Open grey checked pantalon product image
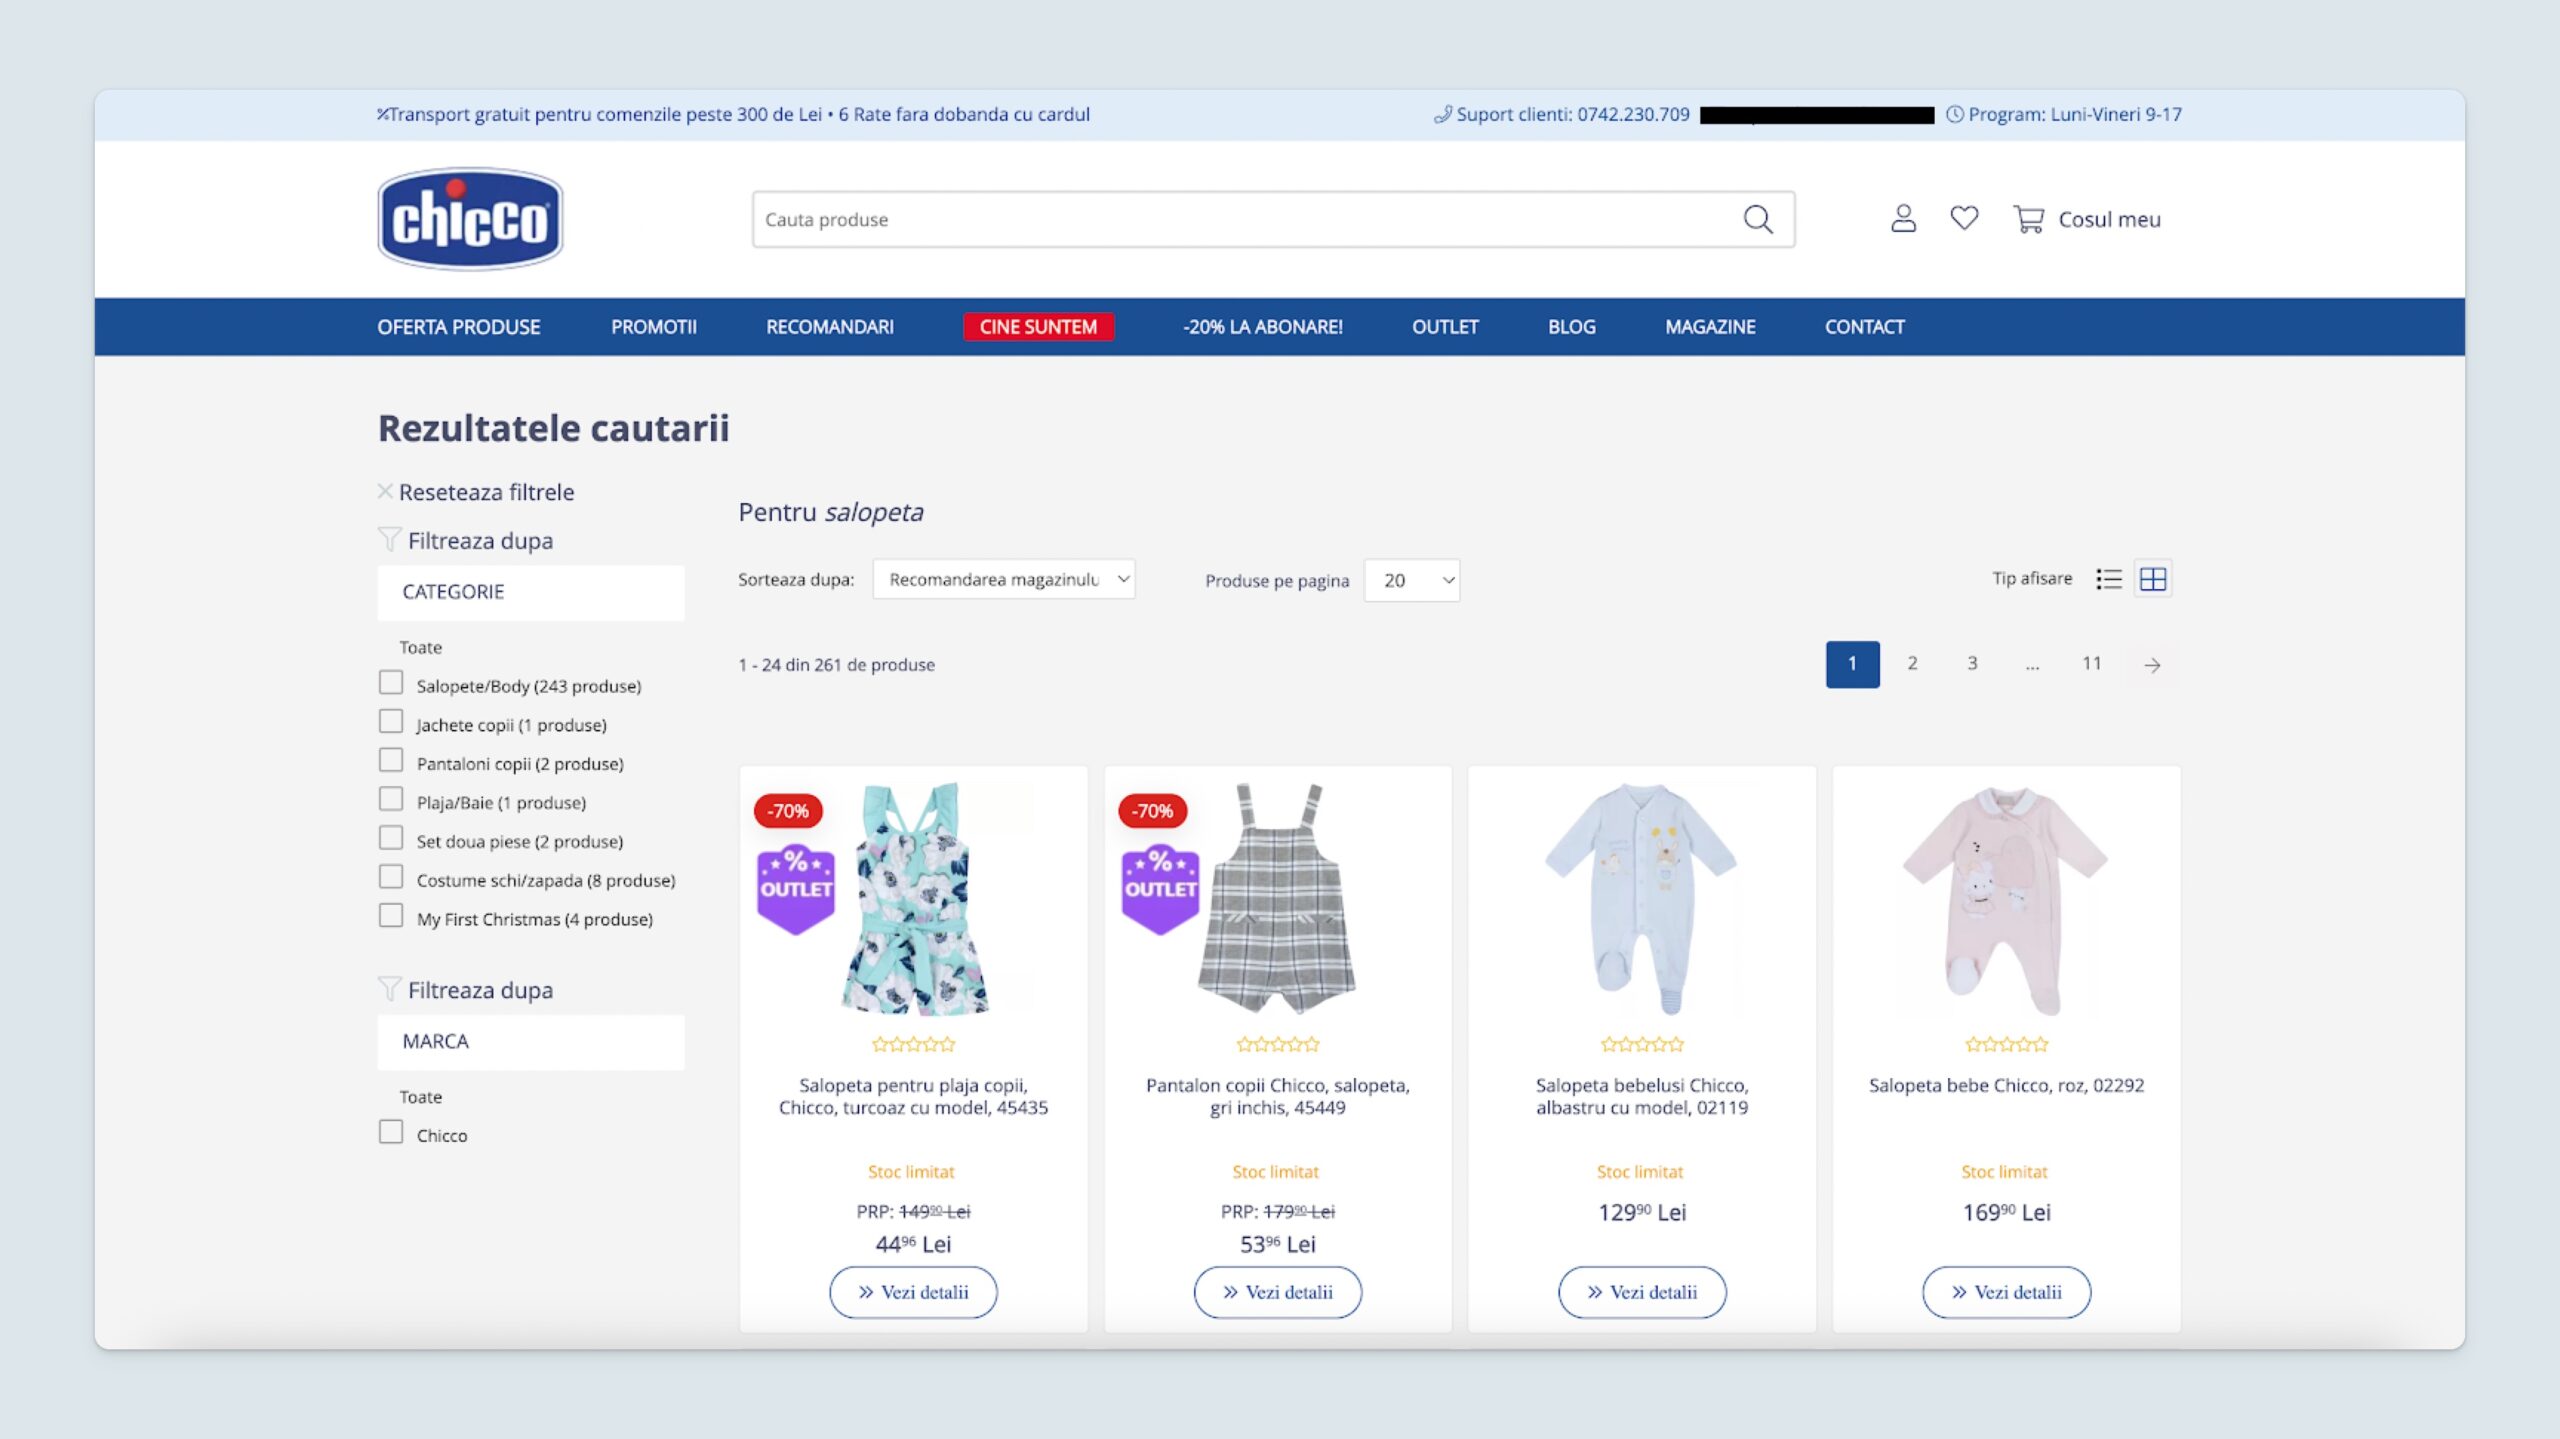The width and height of the screenshot is (2560, 1439). (1278, 898)
